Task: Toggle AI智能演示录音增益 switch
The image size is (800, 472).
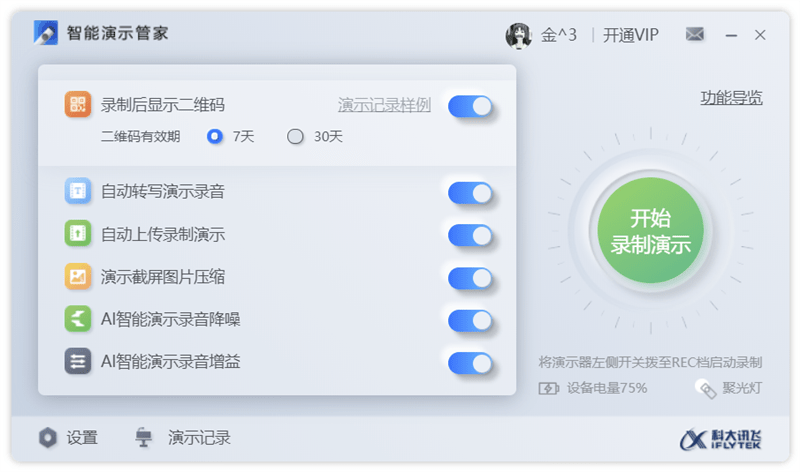Action: coord(470,363)
